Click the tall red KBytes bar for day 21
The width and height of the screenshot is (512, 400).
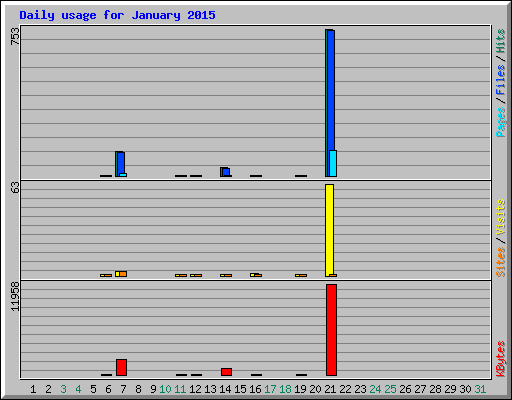[331, 330]
